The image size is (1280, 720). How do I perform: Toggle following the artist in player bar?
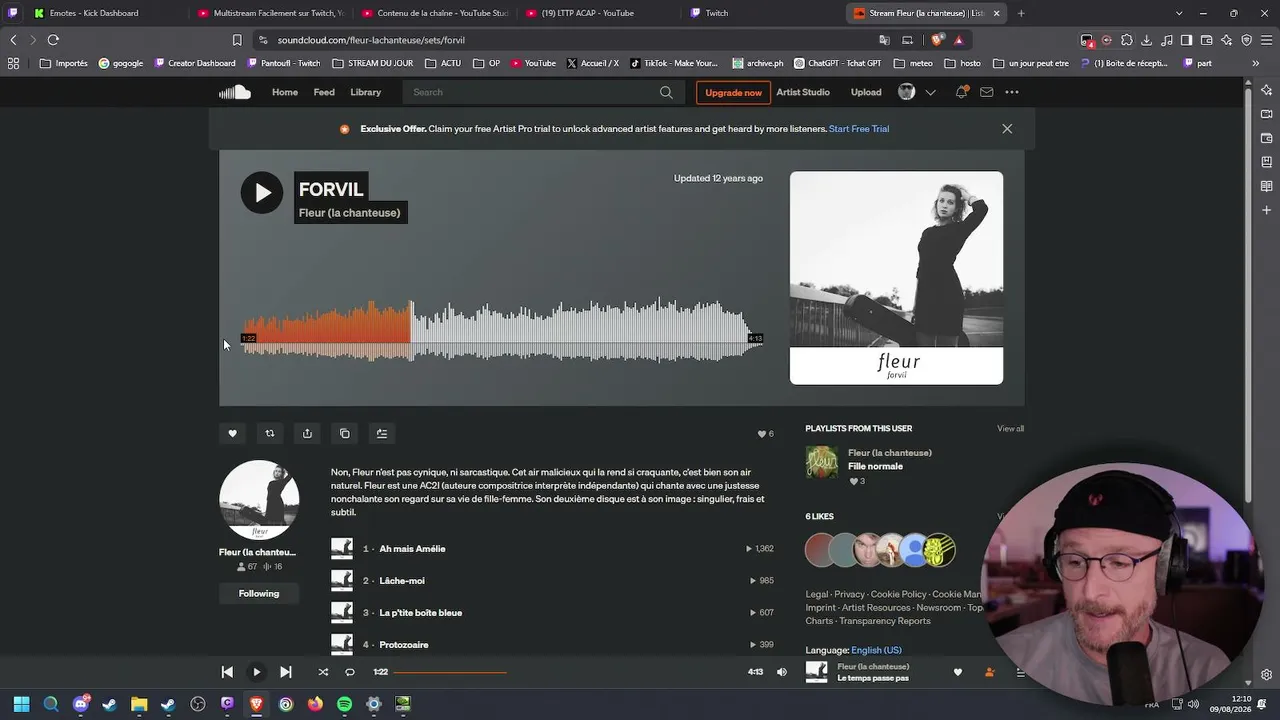coord(989,672)
